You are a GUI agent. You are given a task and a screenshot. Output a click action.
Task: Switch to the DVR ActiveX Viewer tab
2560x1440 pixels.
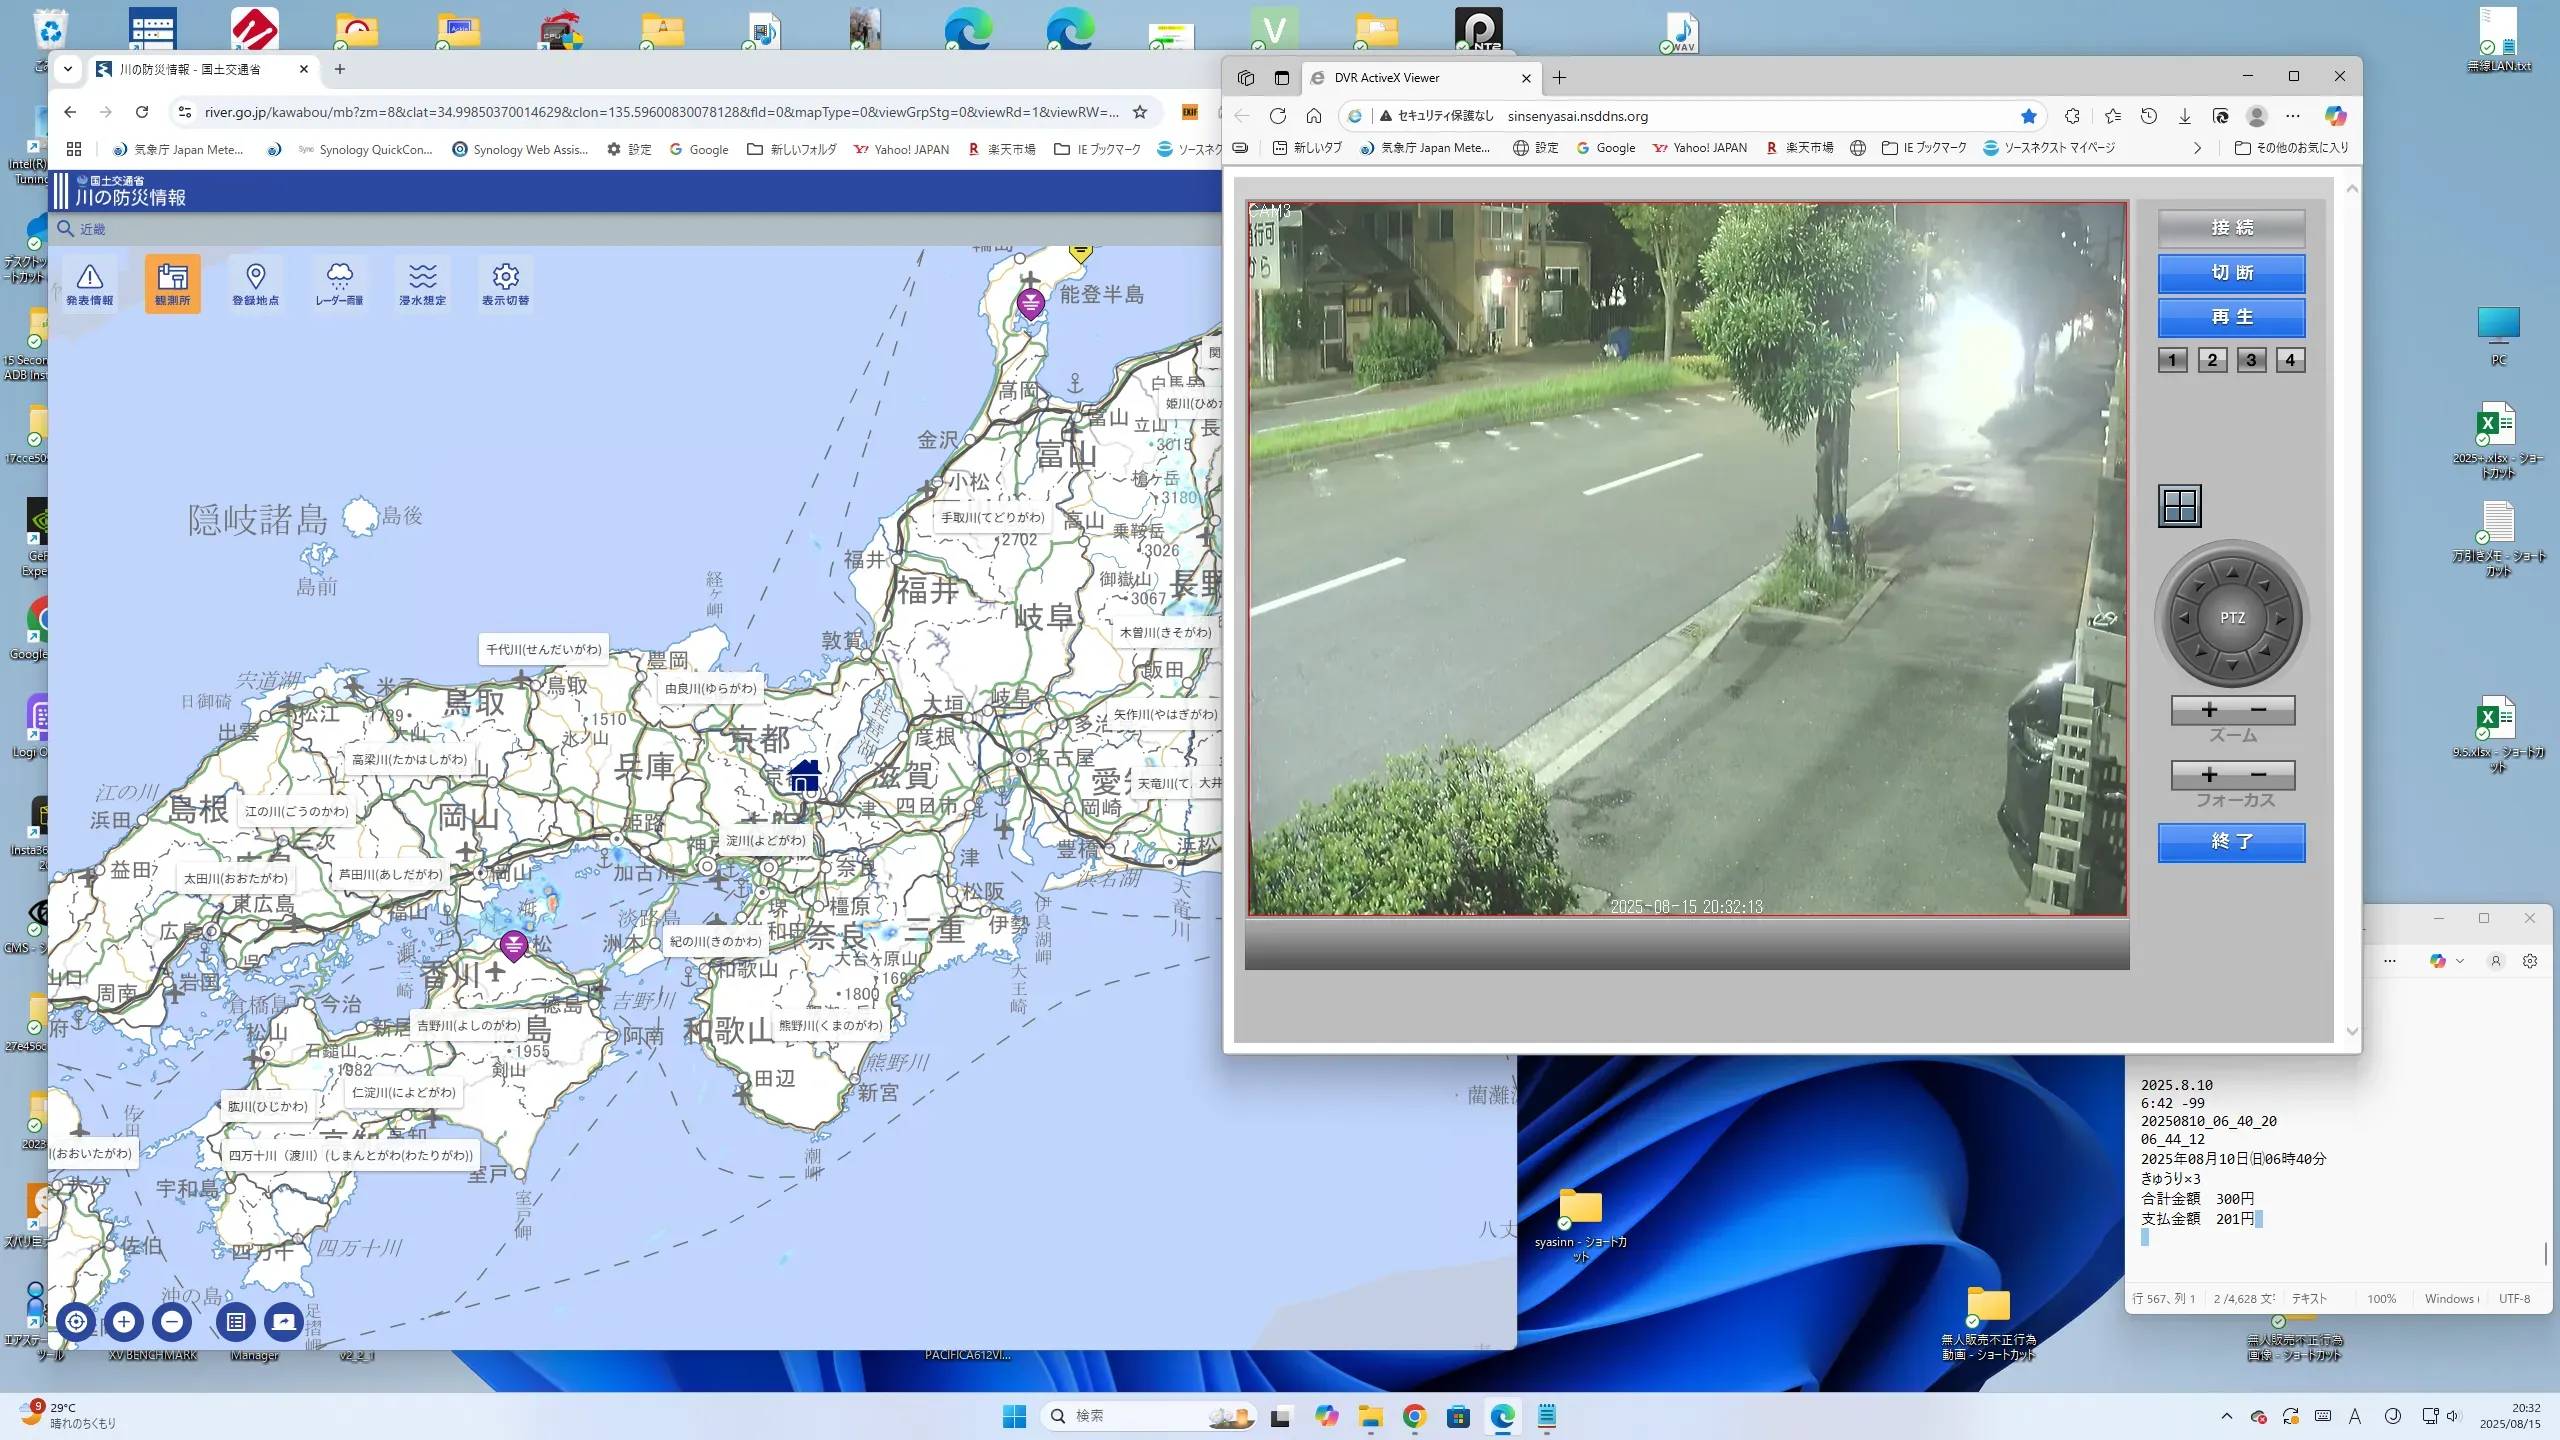[x=1386, y=78]
